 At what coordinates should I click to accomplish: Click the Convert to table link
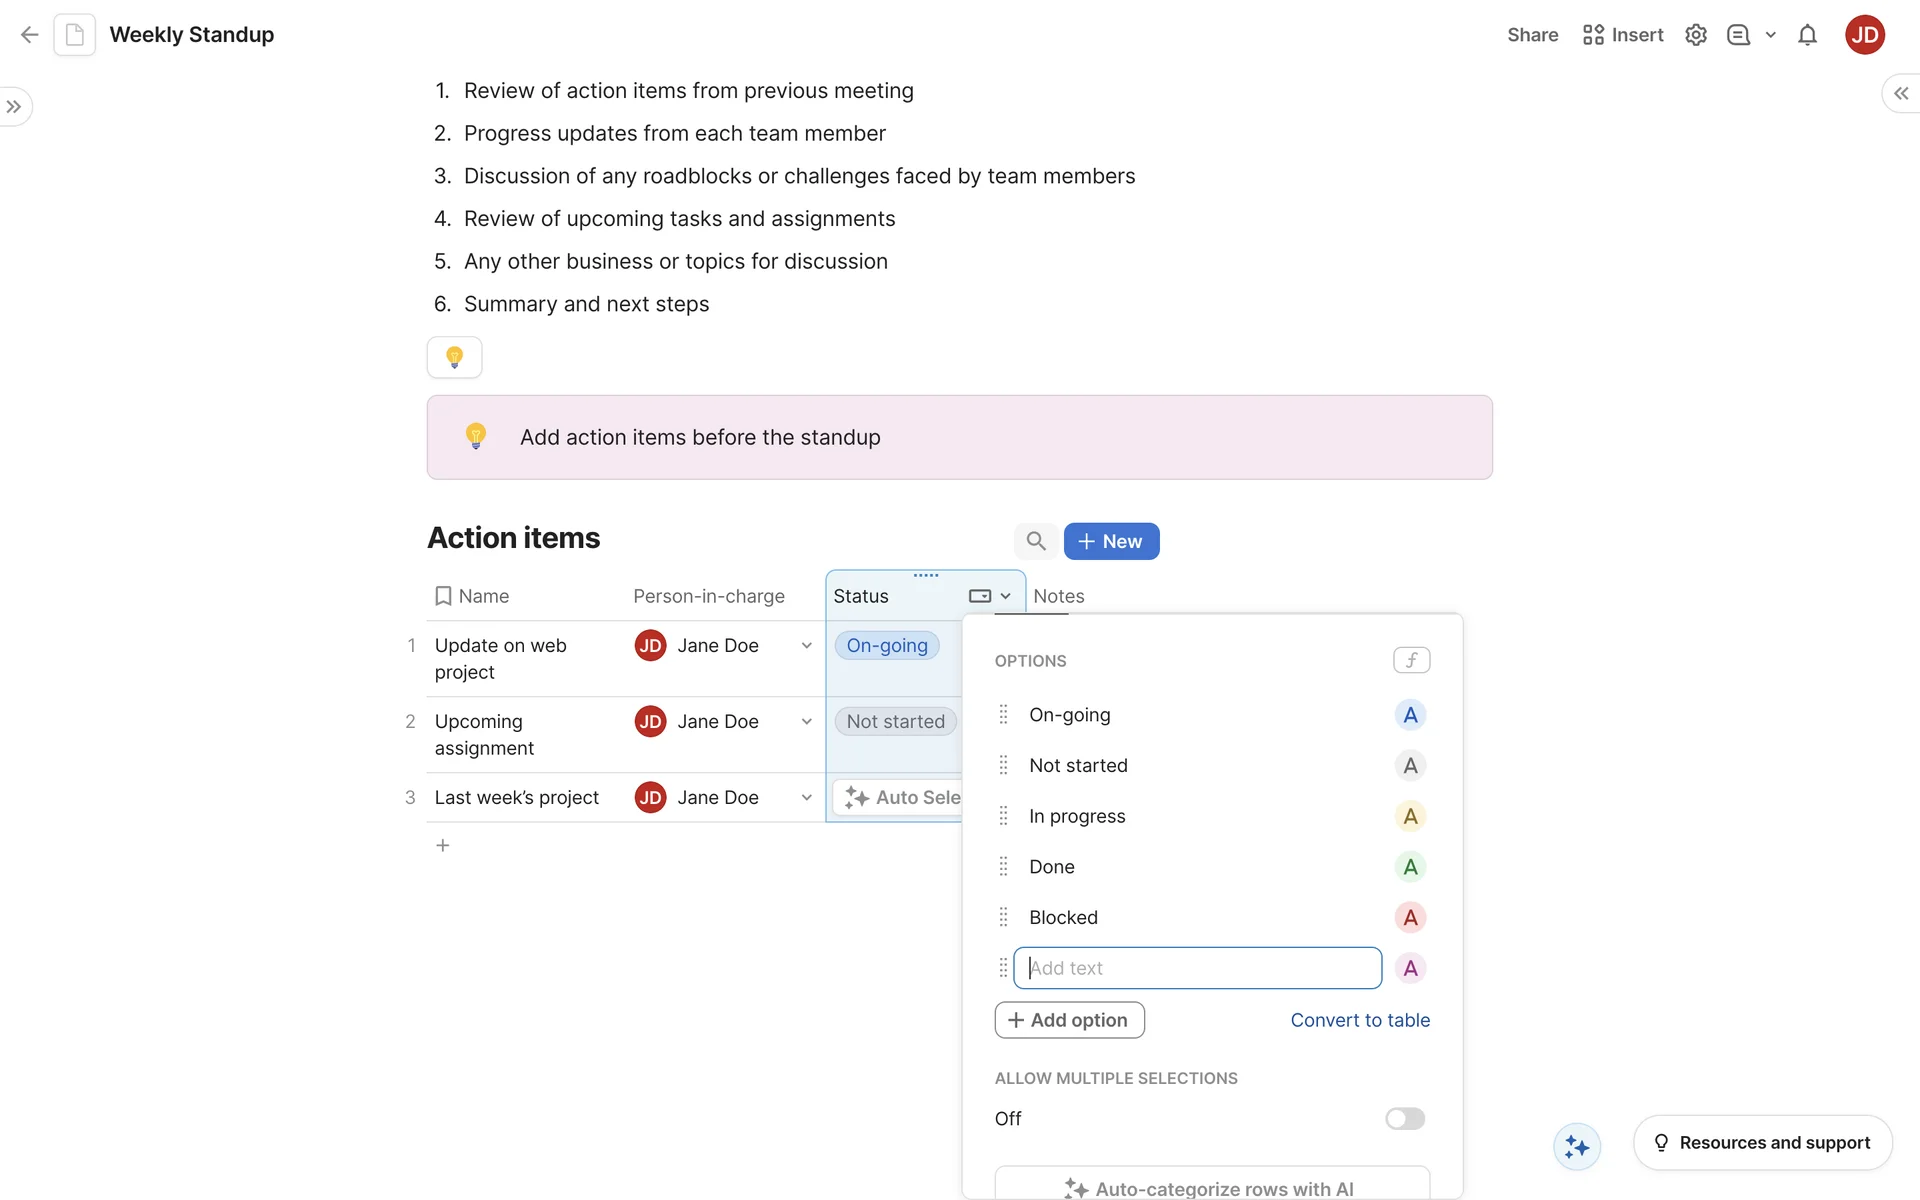(1359, 1020)
